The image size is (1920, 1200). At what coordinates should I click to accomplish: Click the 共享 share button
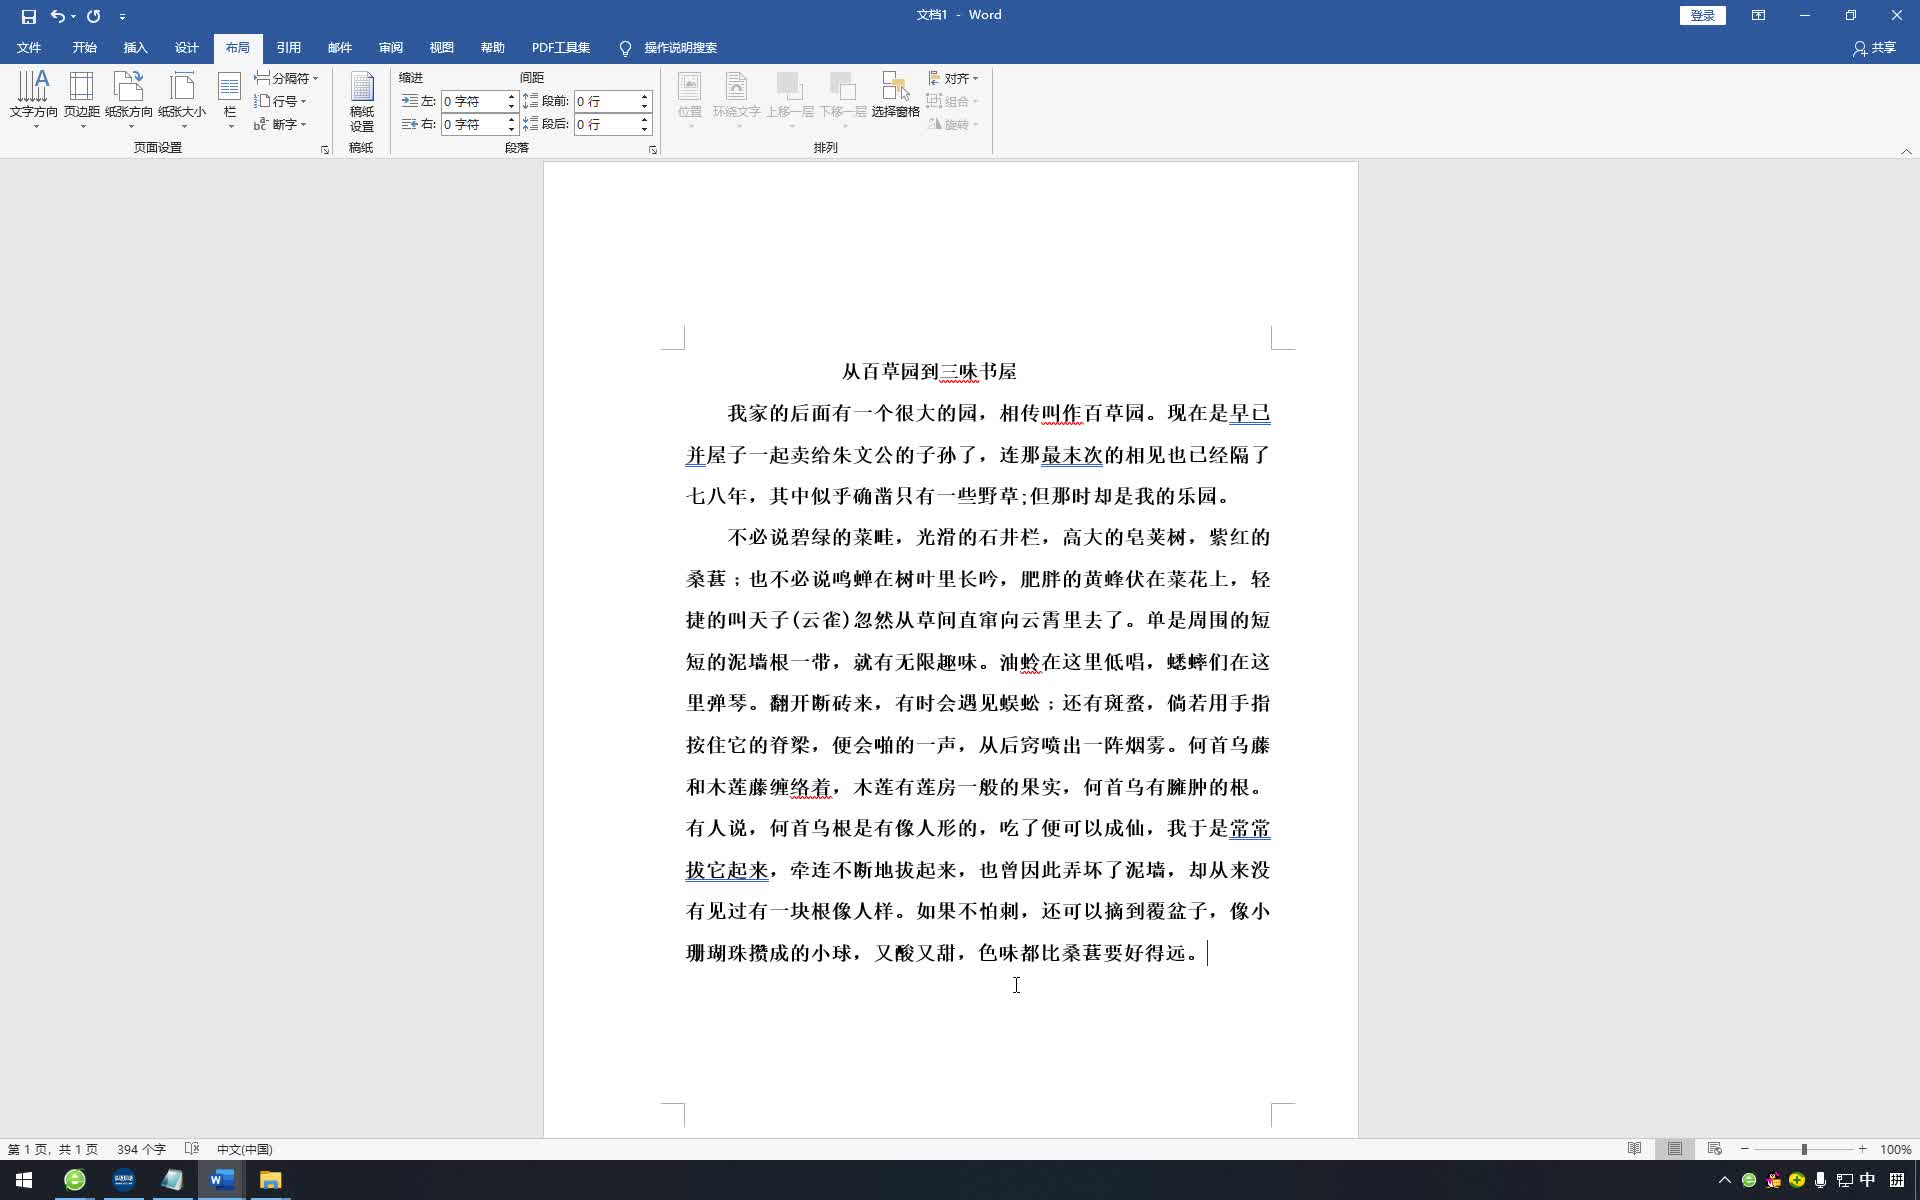point(1875,48)
